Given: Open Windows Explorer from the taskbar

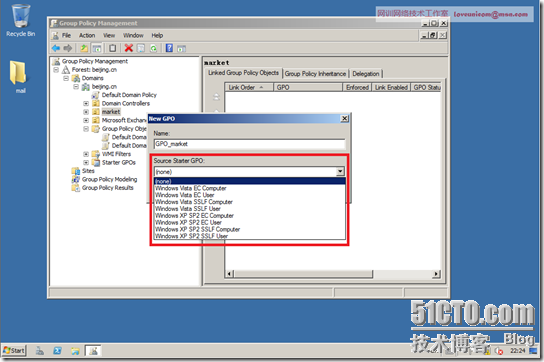Looking at the screenshot, I should (x=75, y=351).
